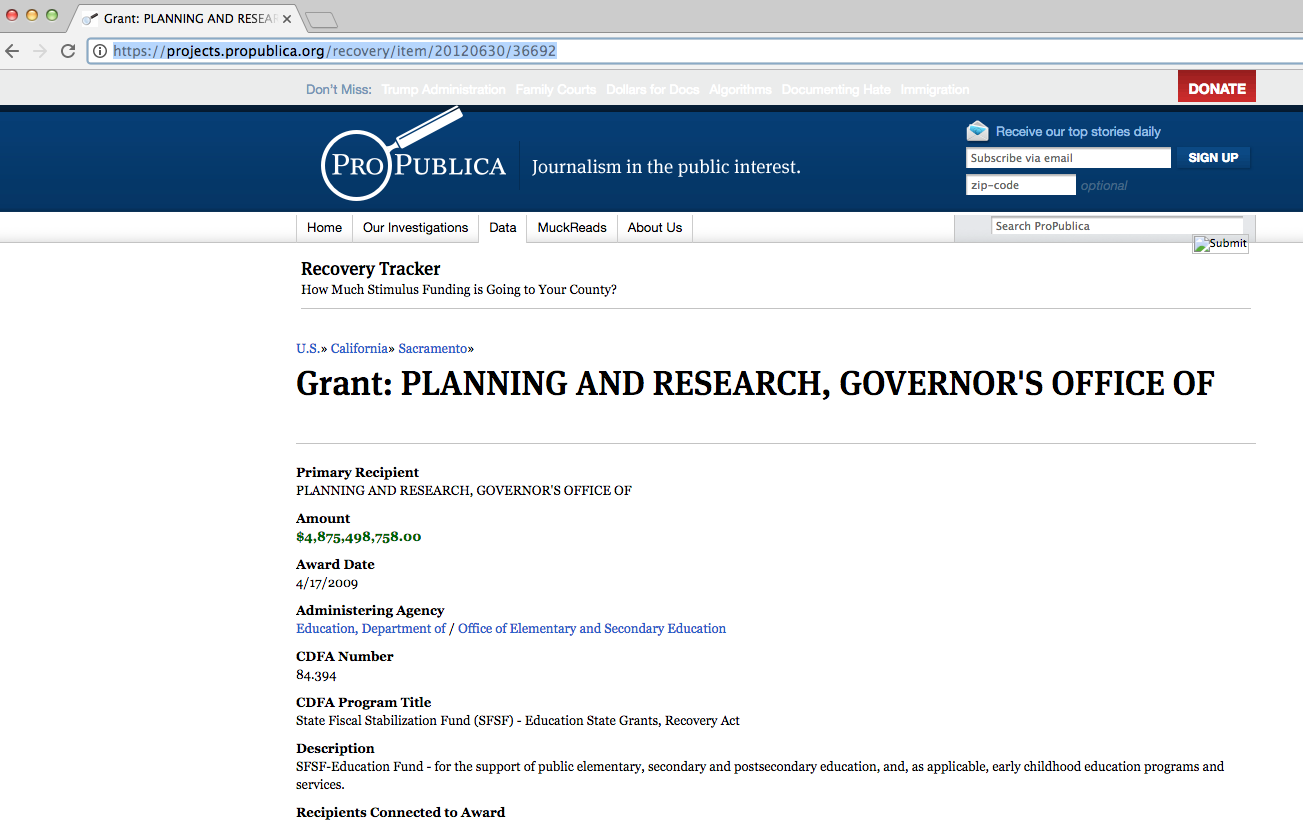The height and width of the screenshot is (835, 1303).
Task: Reload the page with the refresh icon
Action: [68, 51]
